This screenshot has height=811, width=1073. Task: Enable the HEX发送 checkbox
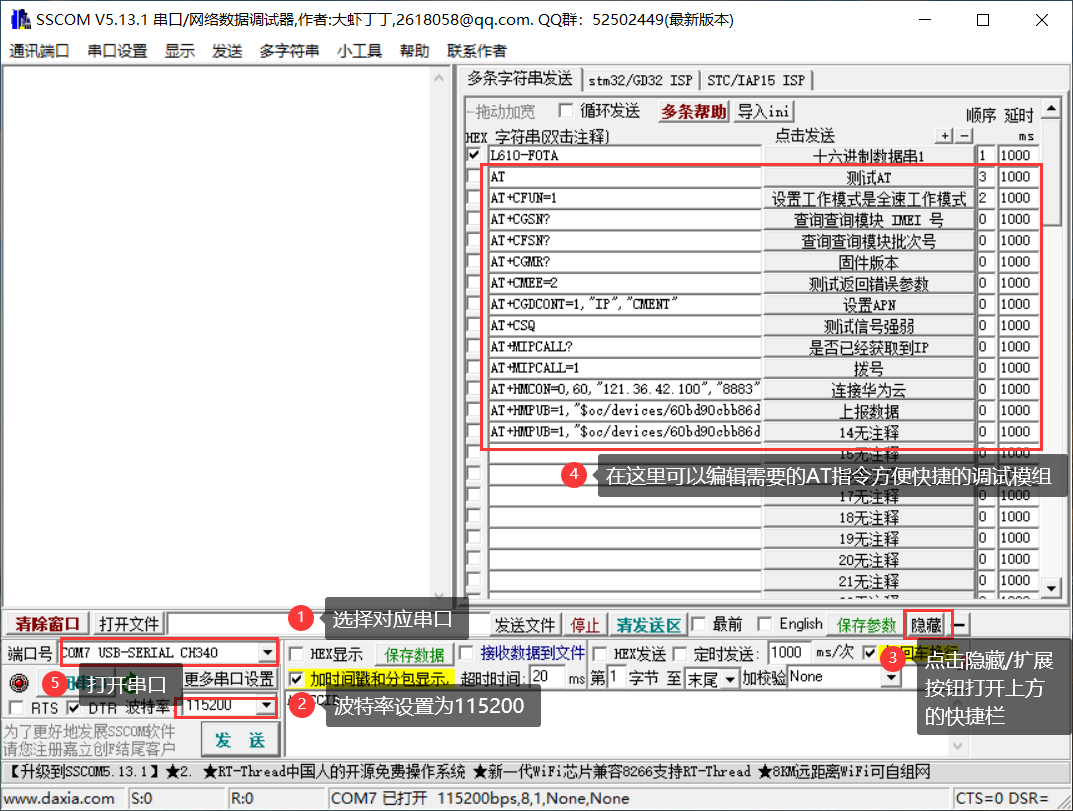[599, 654]
